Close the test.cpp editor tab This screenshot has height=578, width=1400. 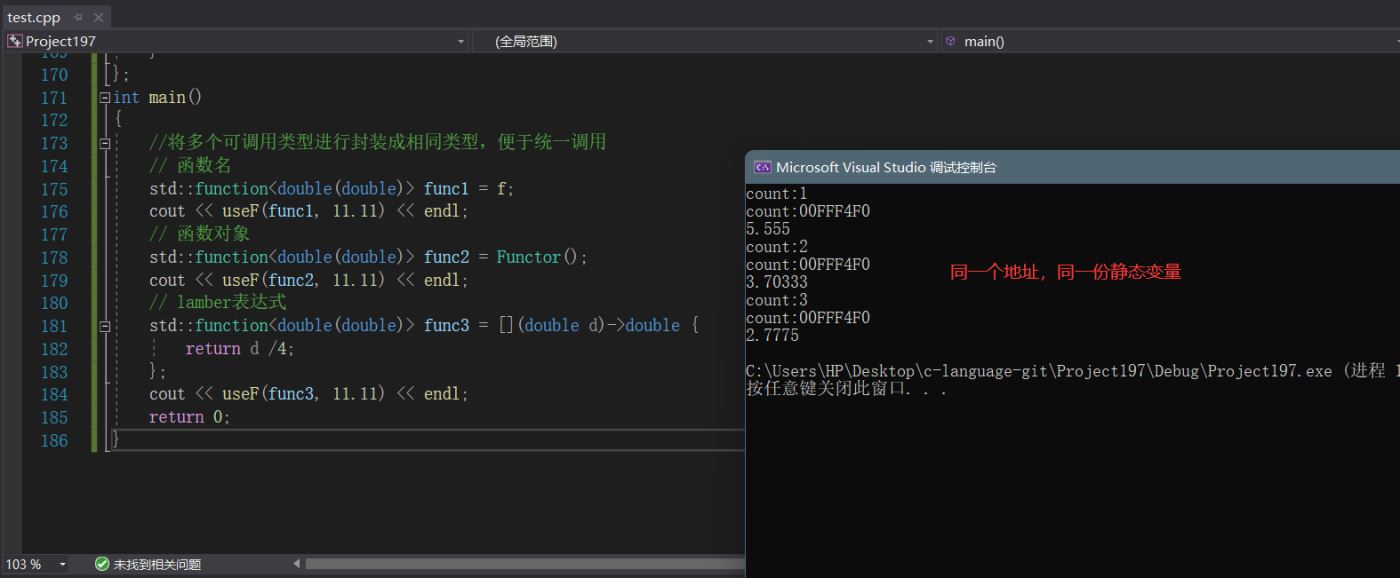tap(98, 18)
